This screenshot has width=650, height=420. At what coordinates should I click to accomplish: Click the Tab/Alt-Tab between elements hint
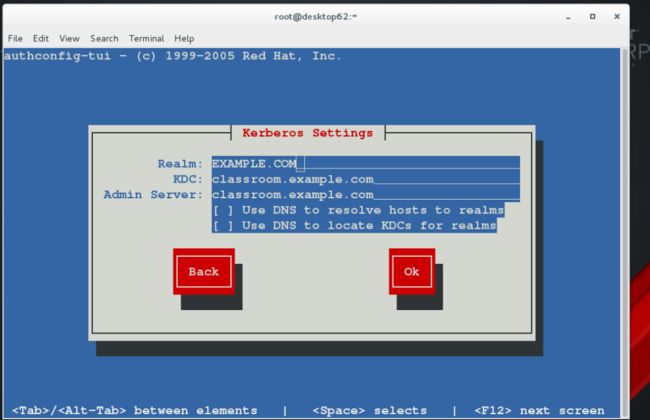[x=134, y=410]
